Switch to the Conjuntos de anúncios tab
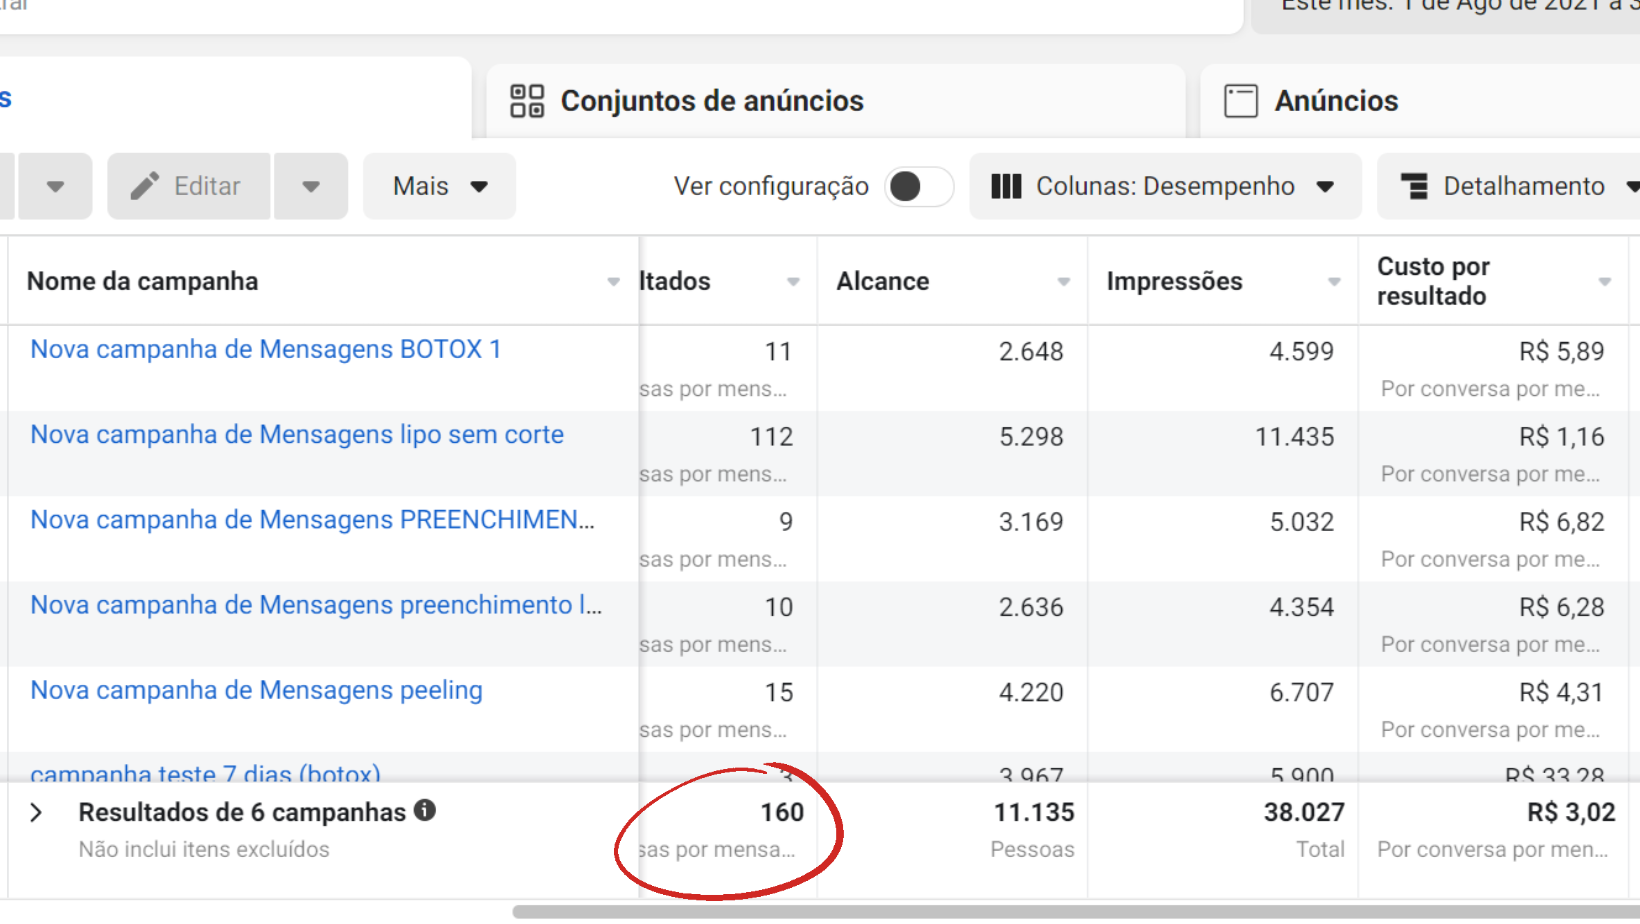This screenshot has width=1640, height=924. pos(711,101)
